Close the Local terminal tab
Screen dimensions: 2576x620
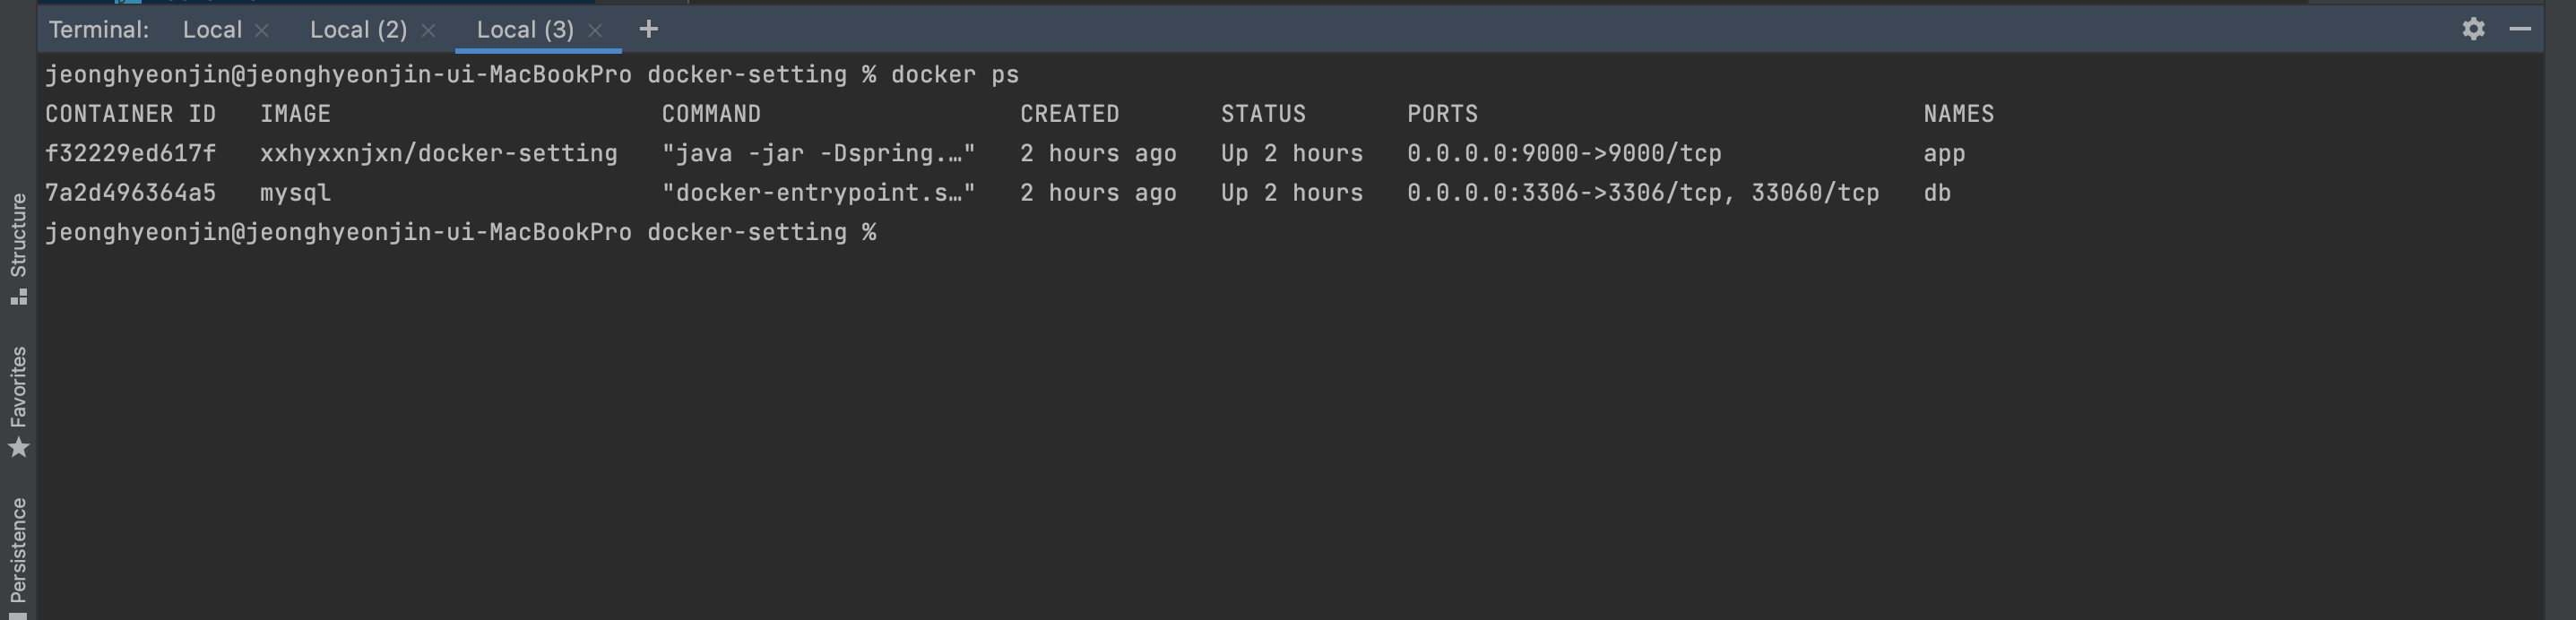point(262,31)
